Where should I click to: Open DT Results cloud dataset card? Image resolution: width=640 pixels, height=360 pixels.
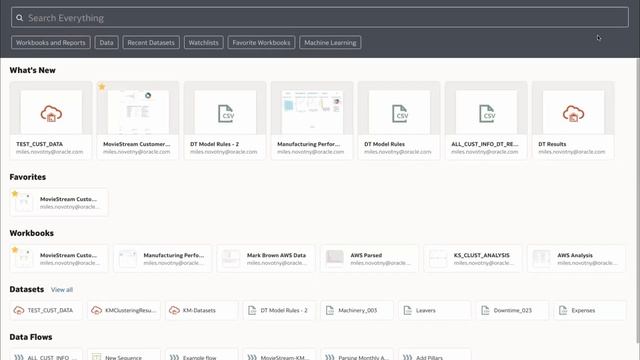[x=573, y=120]
